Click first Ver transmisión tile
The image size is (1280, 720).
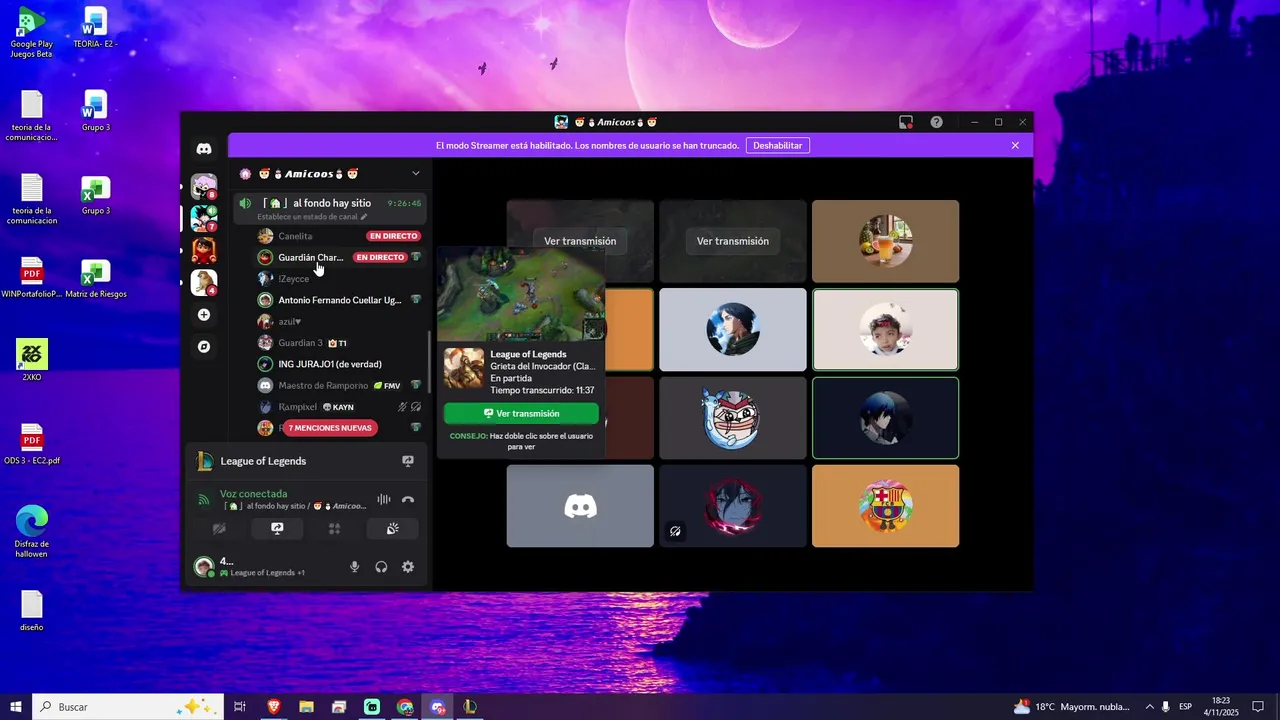click(580, 241)
